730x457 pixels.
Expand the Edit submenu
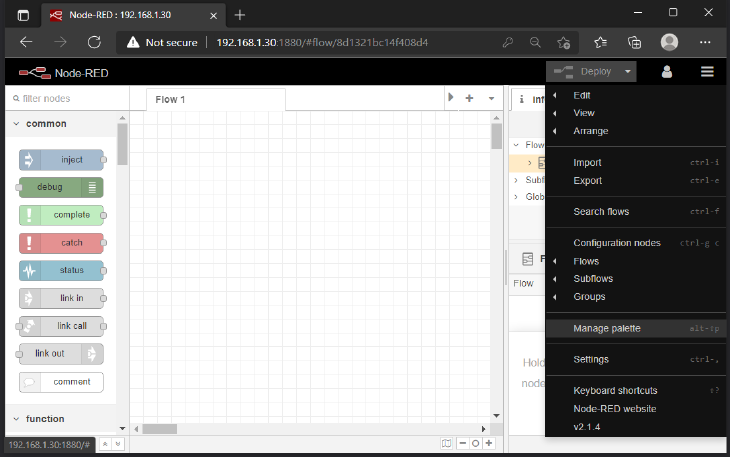coord(635,95)
